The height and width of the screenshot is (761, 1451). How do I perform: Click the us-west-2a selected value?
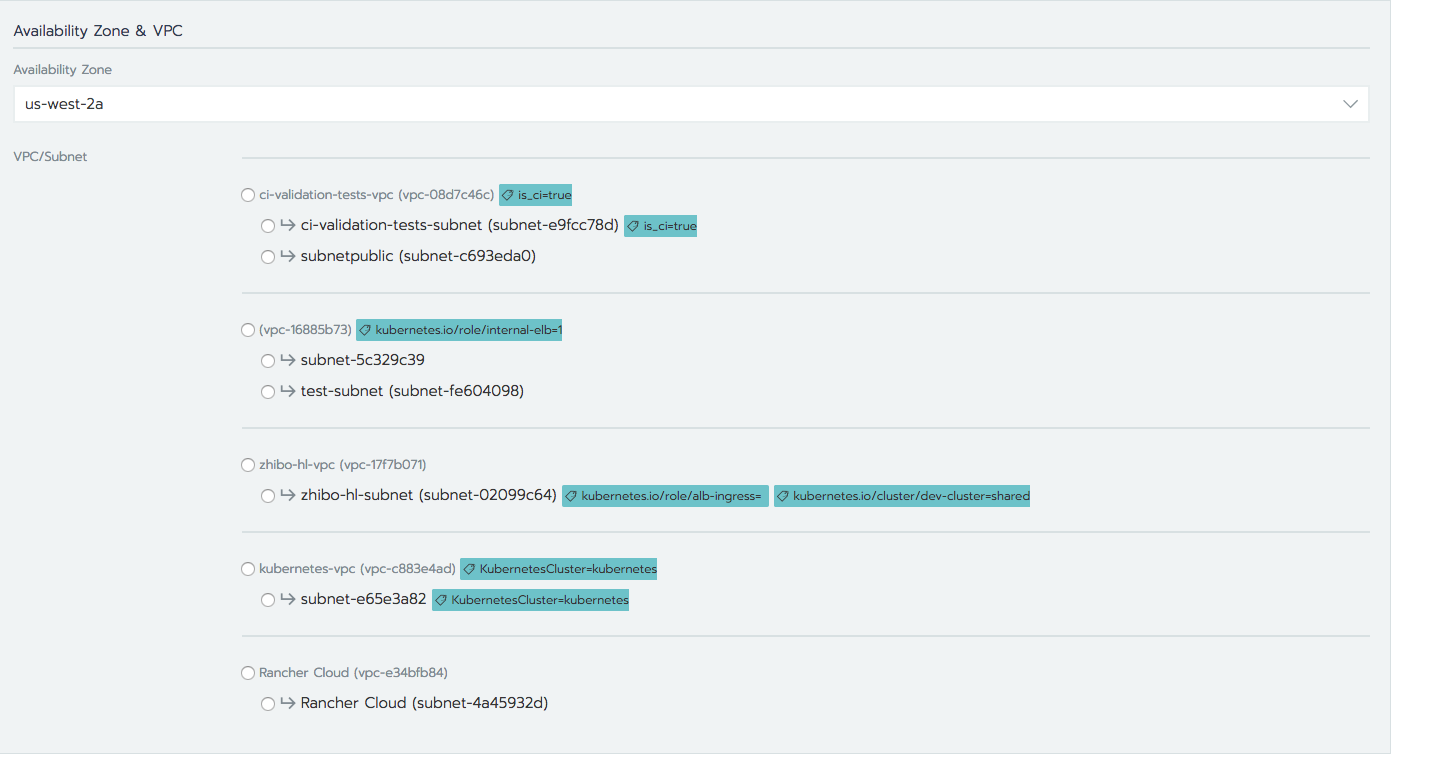tap(64, 104)
